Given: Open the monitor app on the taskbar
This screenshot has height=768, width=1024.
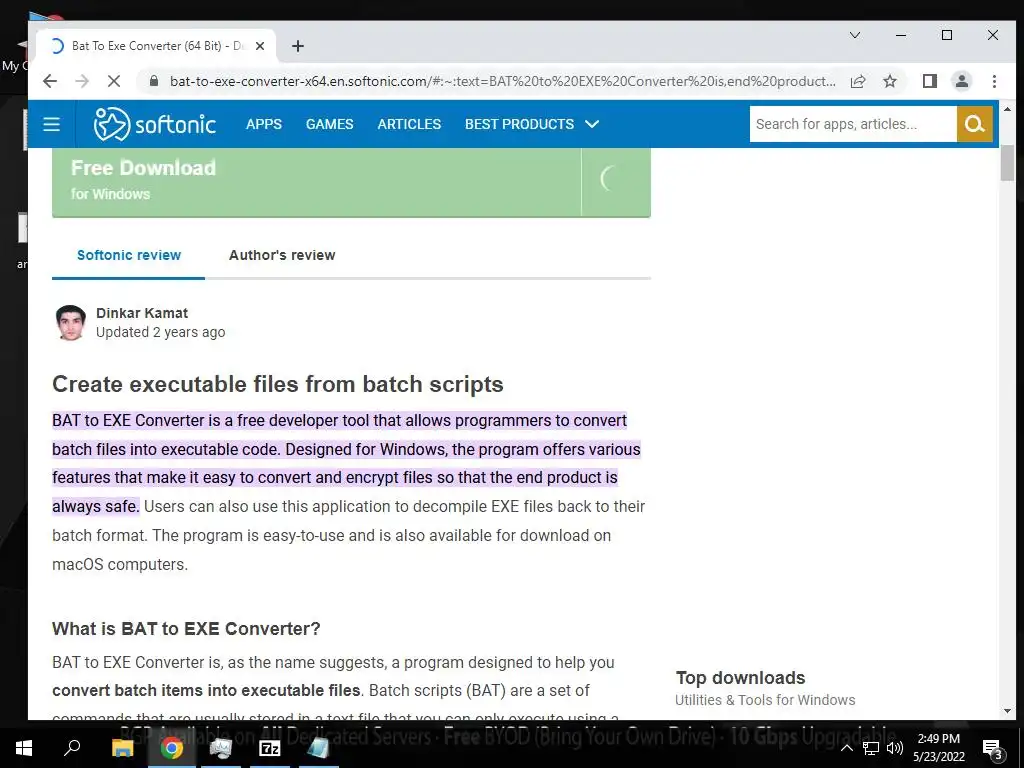Looking at the screenshot, I should point(221,748).
